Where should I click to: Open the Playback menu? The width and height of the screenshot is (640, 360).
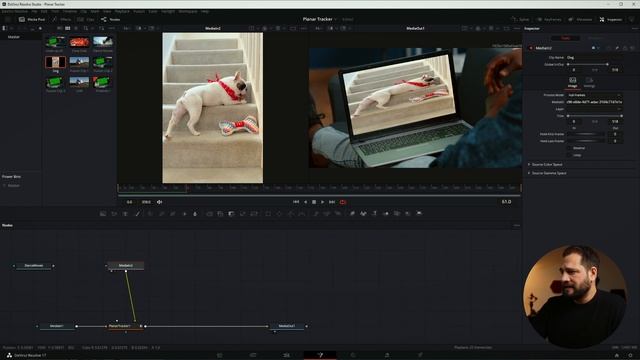[x=122, y=11]
